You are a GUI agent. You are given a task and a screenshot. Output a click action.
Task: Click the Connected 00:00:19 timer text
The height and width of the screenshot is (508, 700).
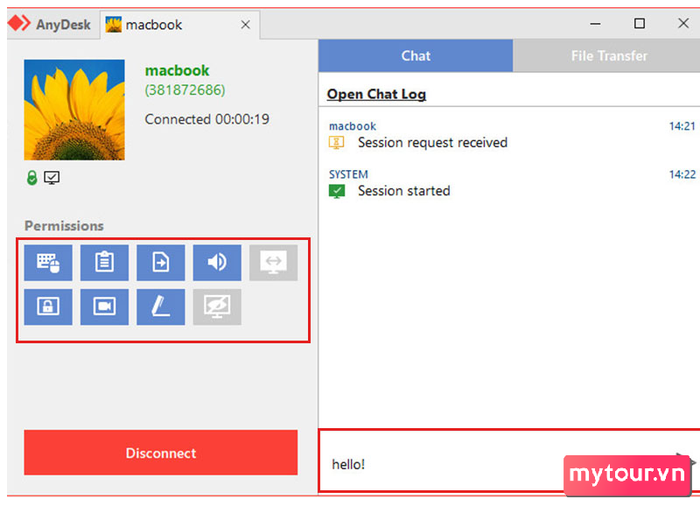click(207, 119)
